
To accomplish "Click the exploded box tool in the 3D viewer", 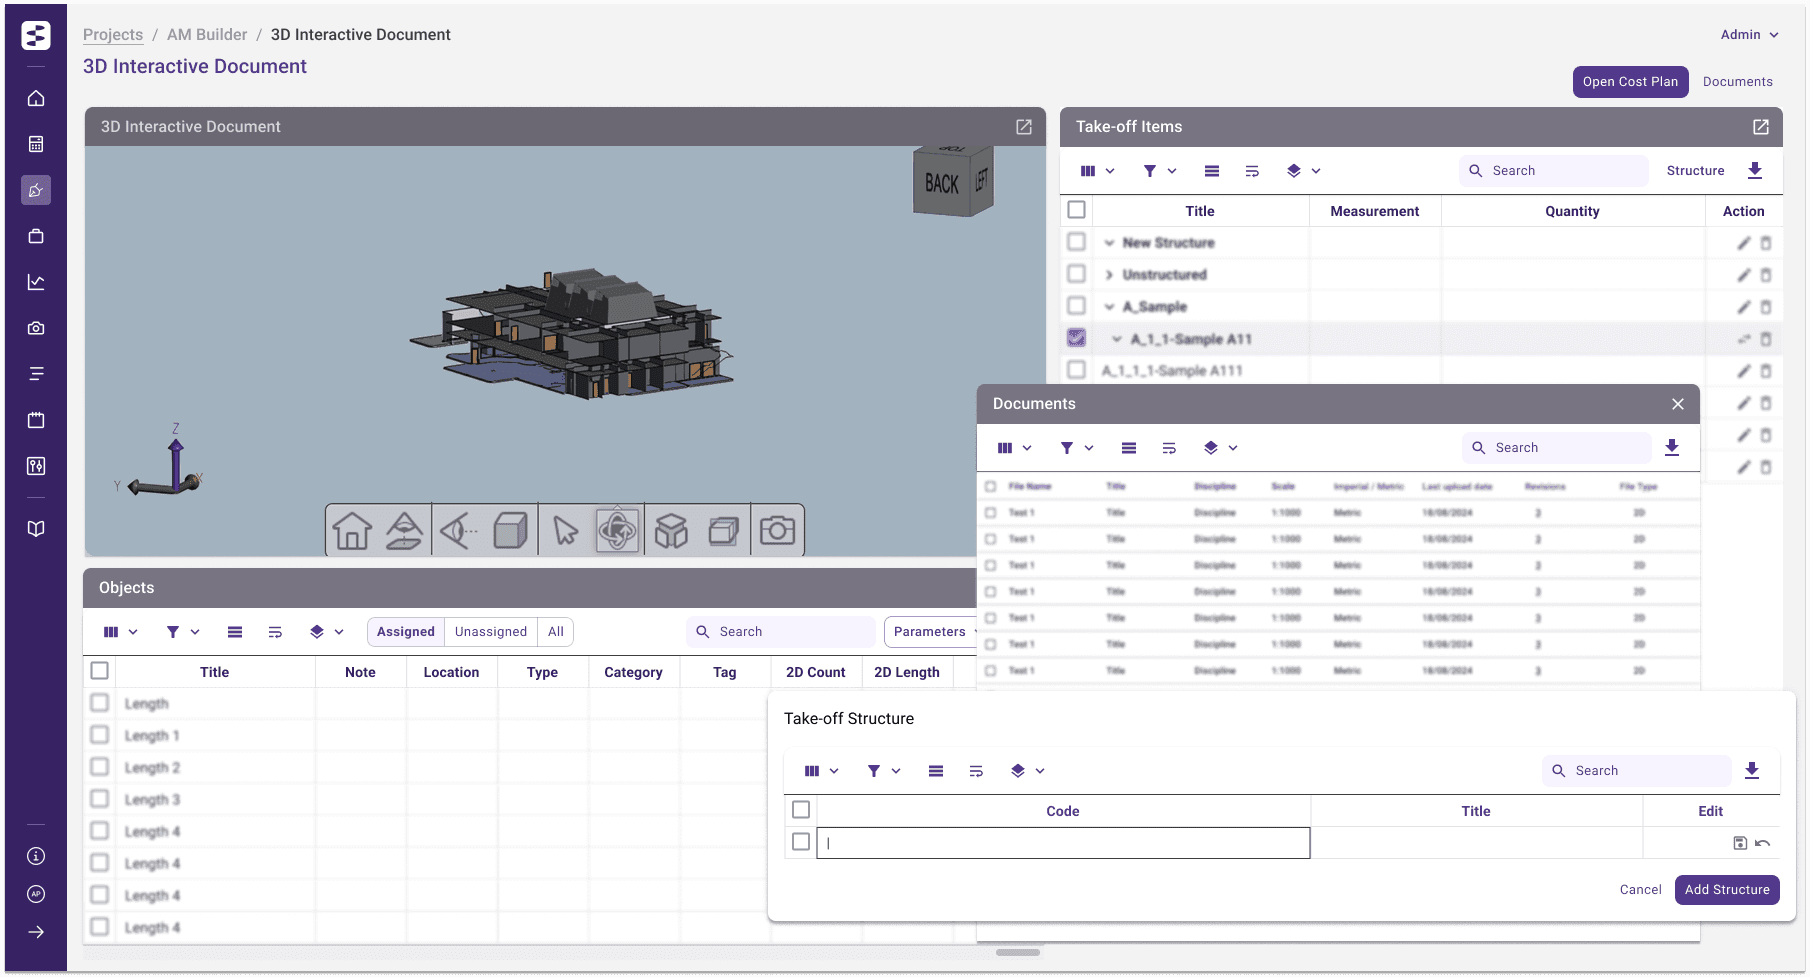I will coord(671,530).
